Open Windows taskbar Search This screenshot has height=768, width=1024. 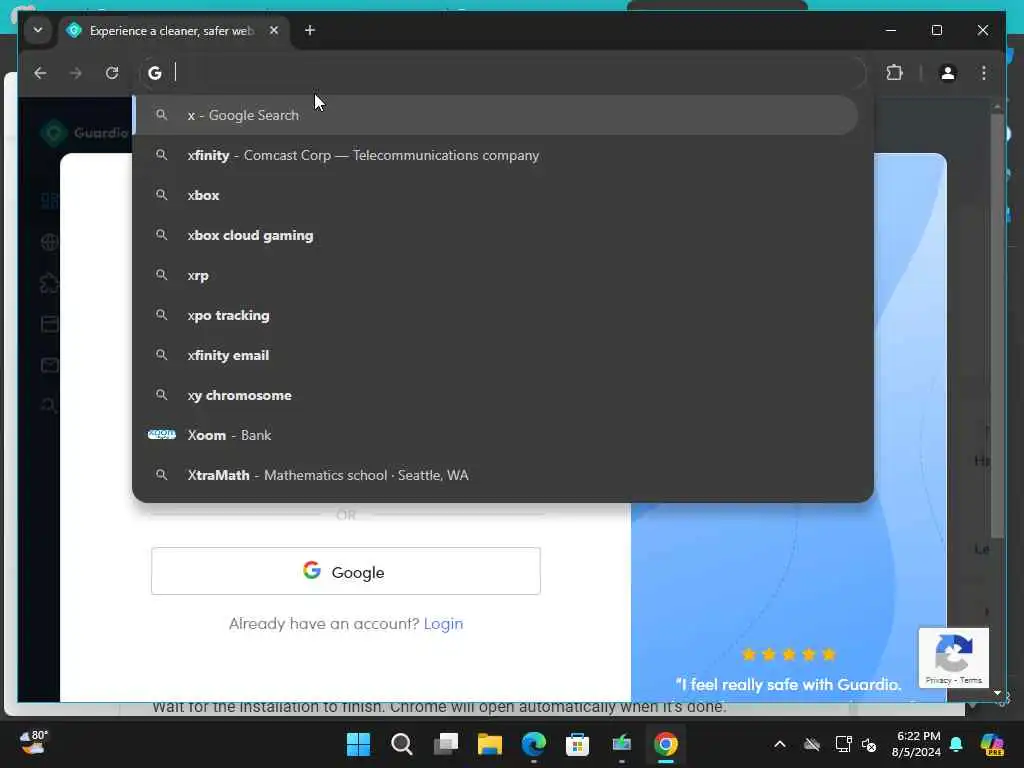click(402, 744)
